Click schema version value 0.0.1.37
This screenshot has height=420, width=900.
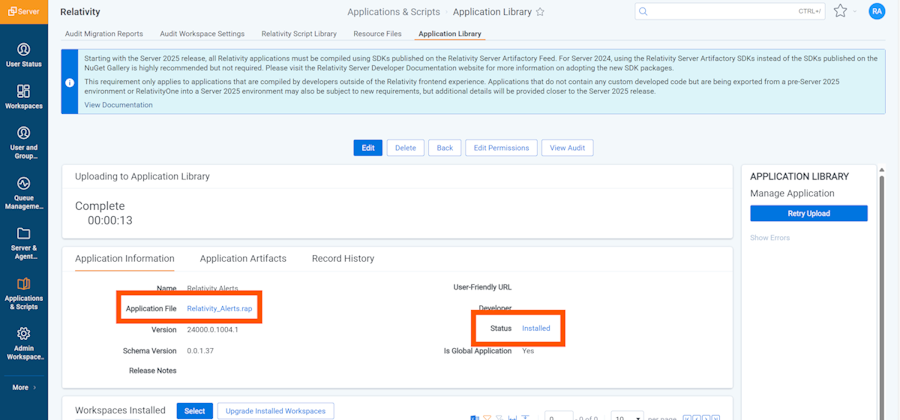200,351
